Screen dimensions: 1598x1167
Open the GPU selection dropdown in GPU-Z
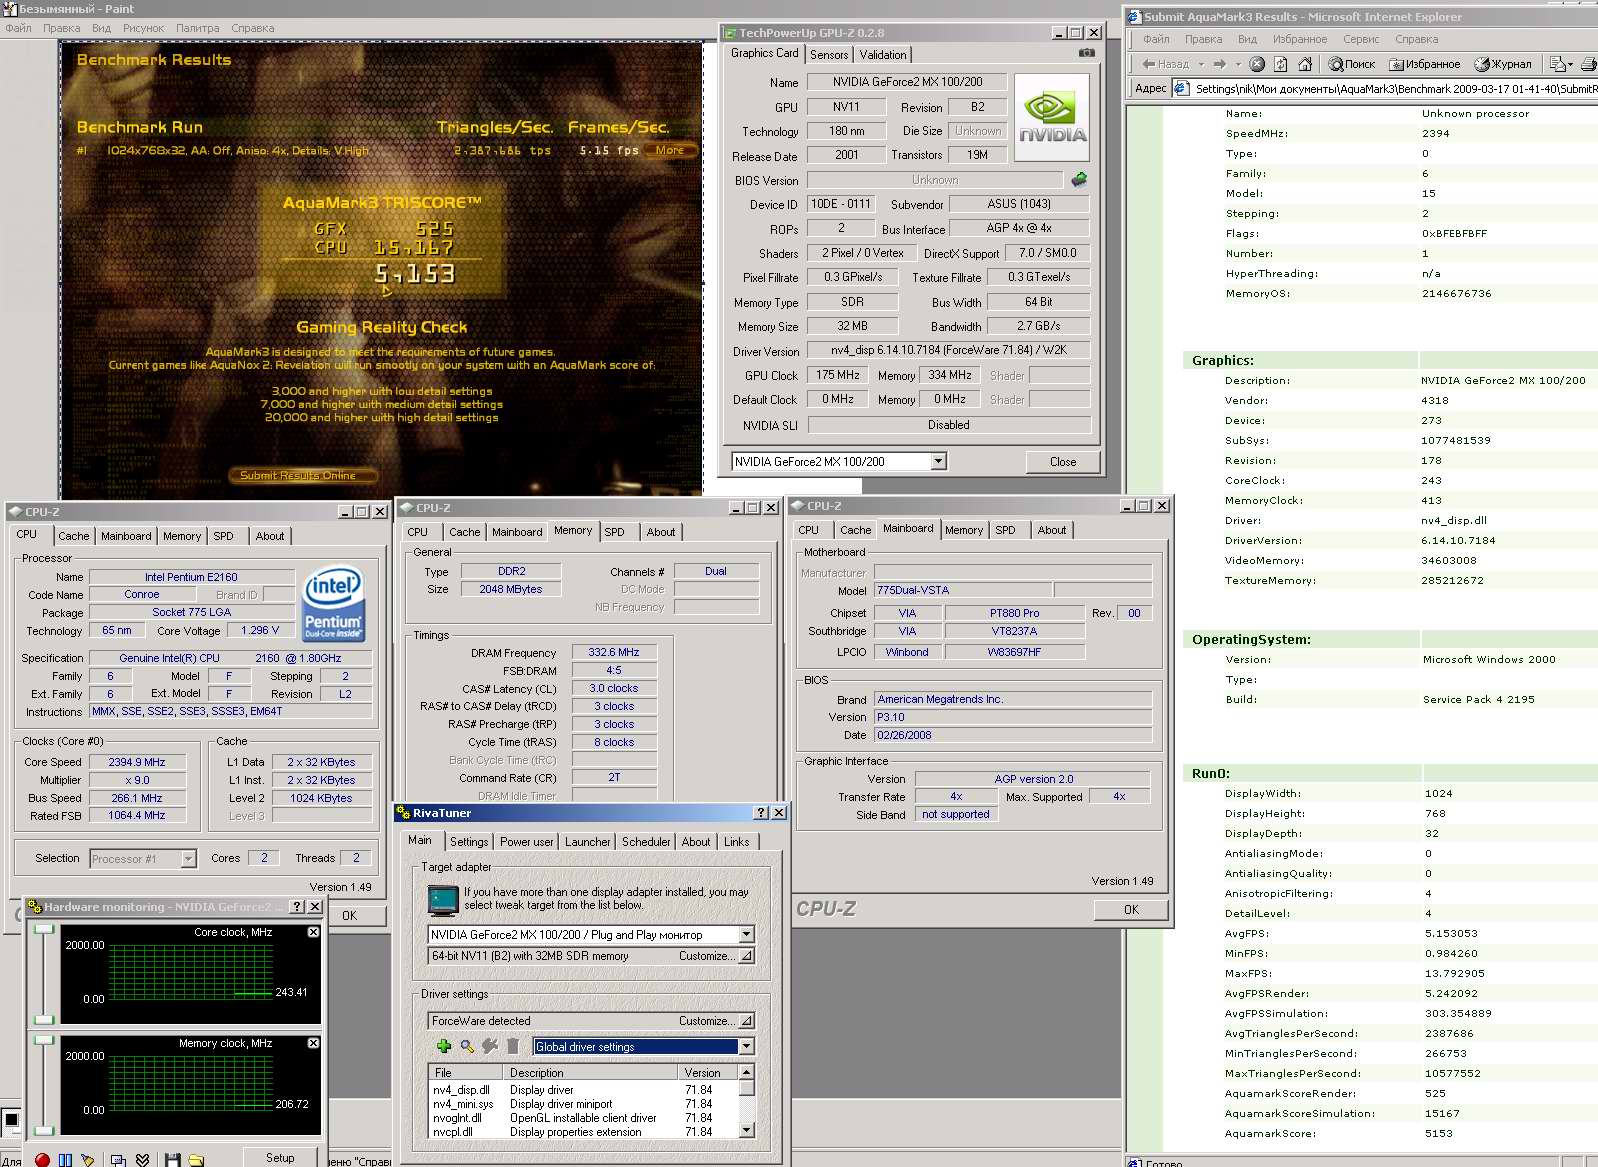tap(938, 461)
